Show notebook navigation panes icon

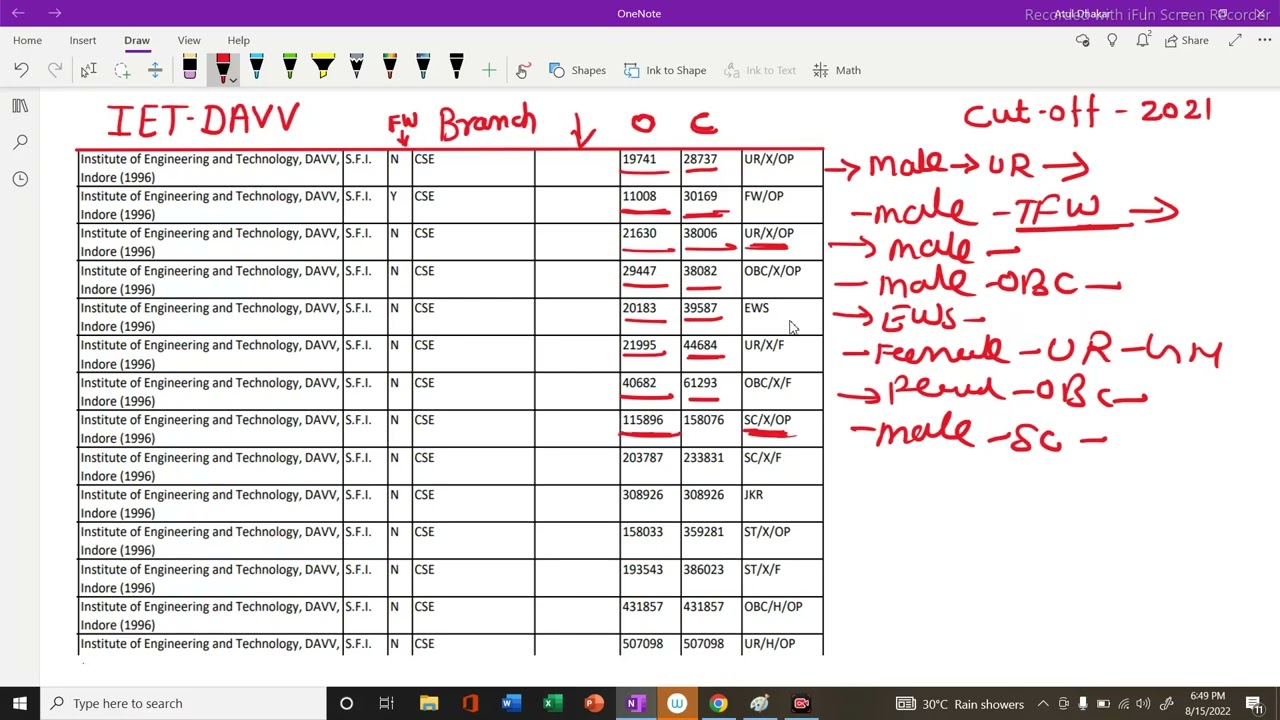pyautogui.click(x=20, y=106)
